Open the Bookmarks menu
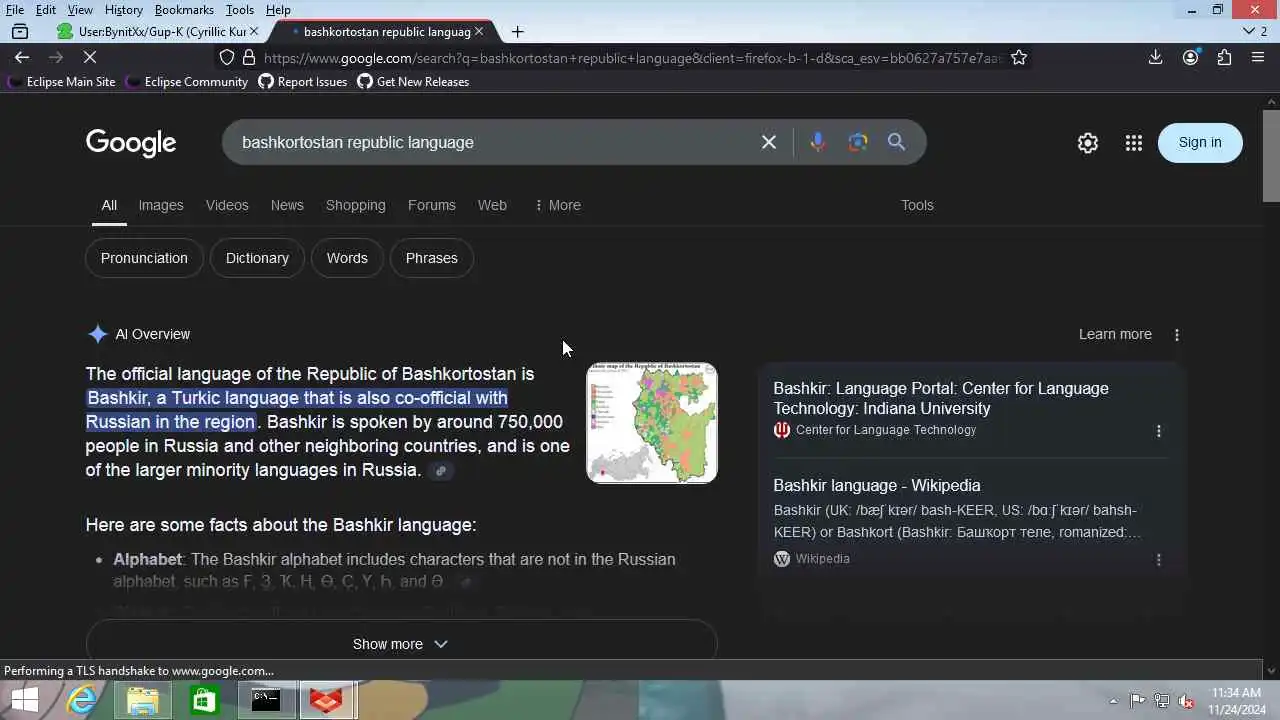Viewport: 1280px width, 720px height. pos(184,10)
